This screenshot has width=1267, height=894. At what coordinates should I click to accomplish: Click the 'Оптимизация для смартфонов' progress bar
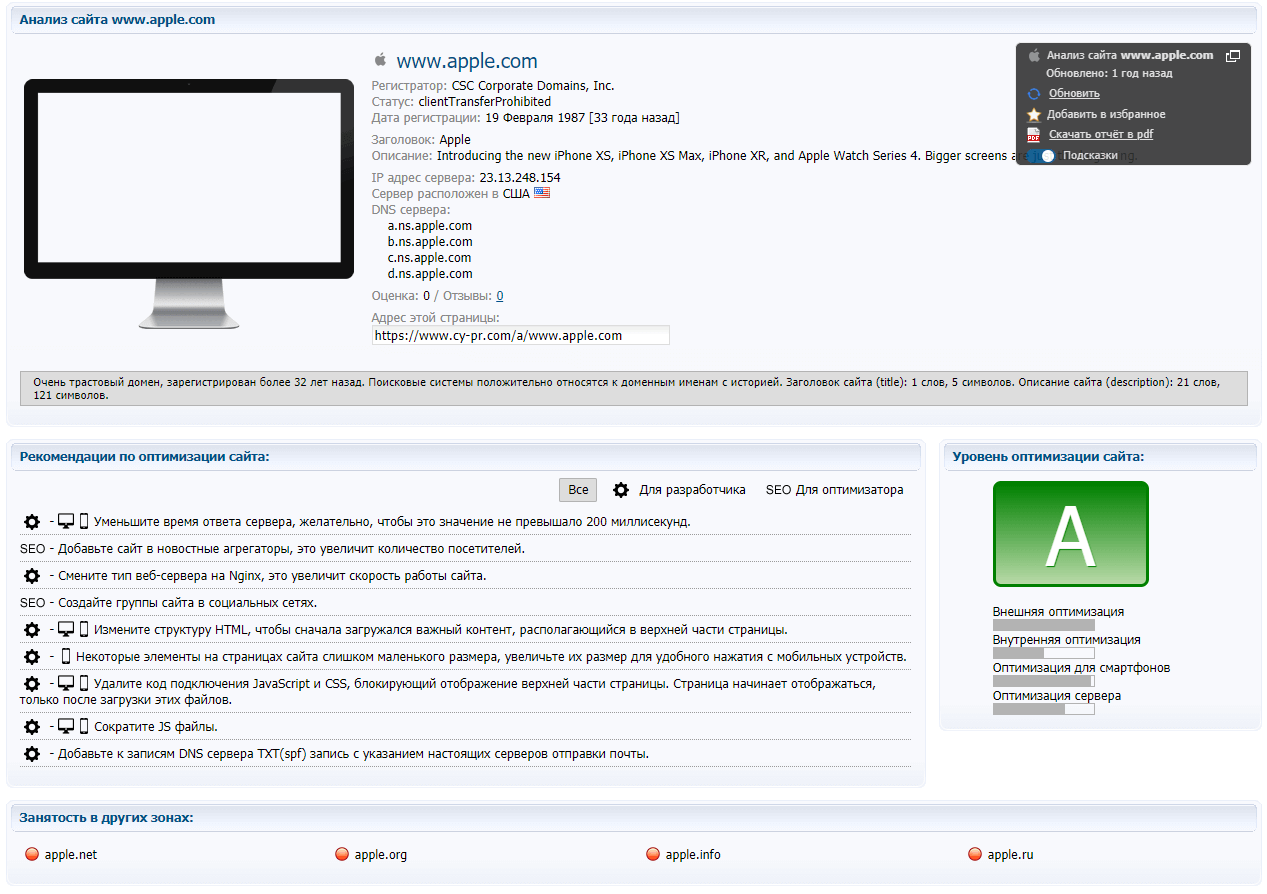point(1043,681)
